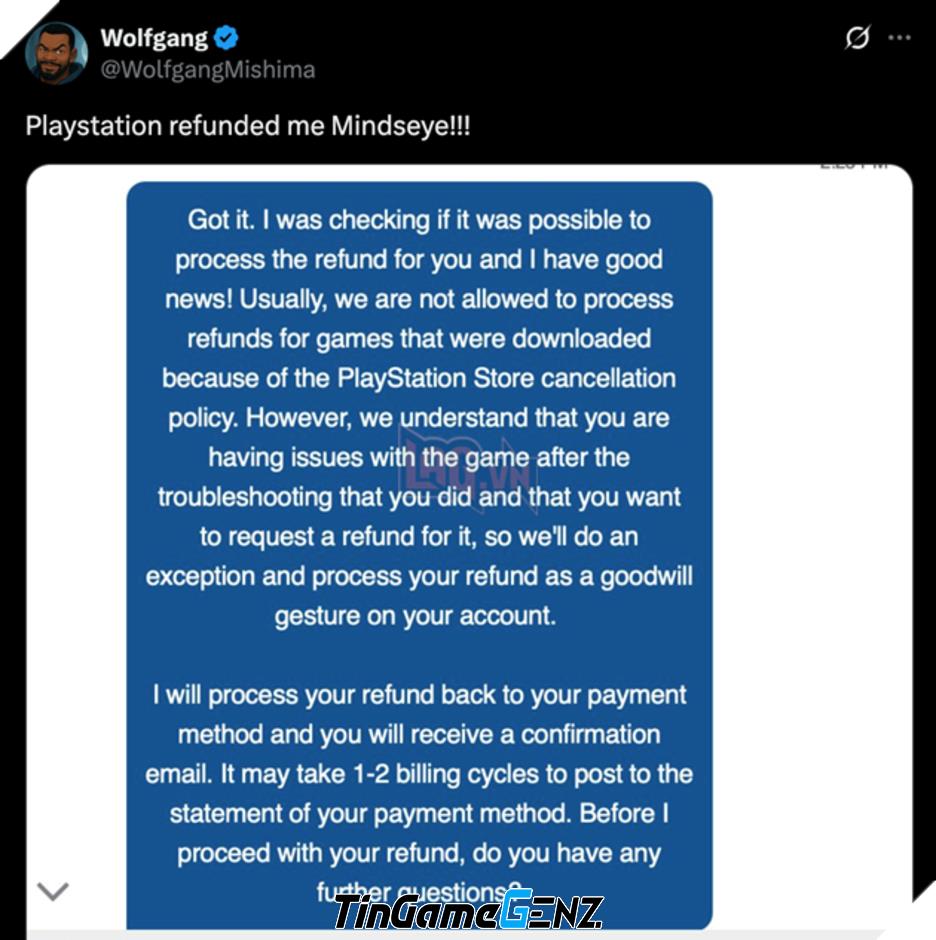The width and height of the screenshot is (936, 940).
Task: Open Wolfgang's profile avatar
Action: tap(56, 53)
